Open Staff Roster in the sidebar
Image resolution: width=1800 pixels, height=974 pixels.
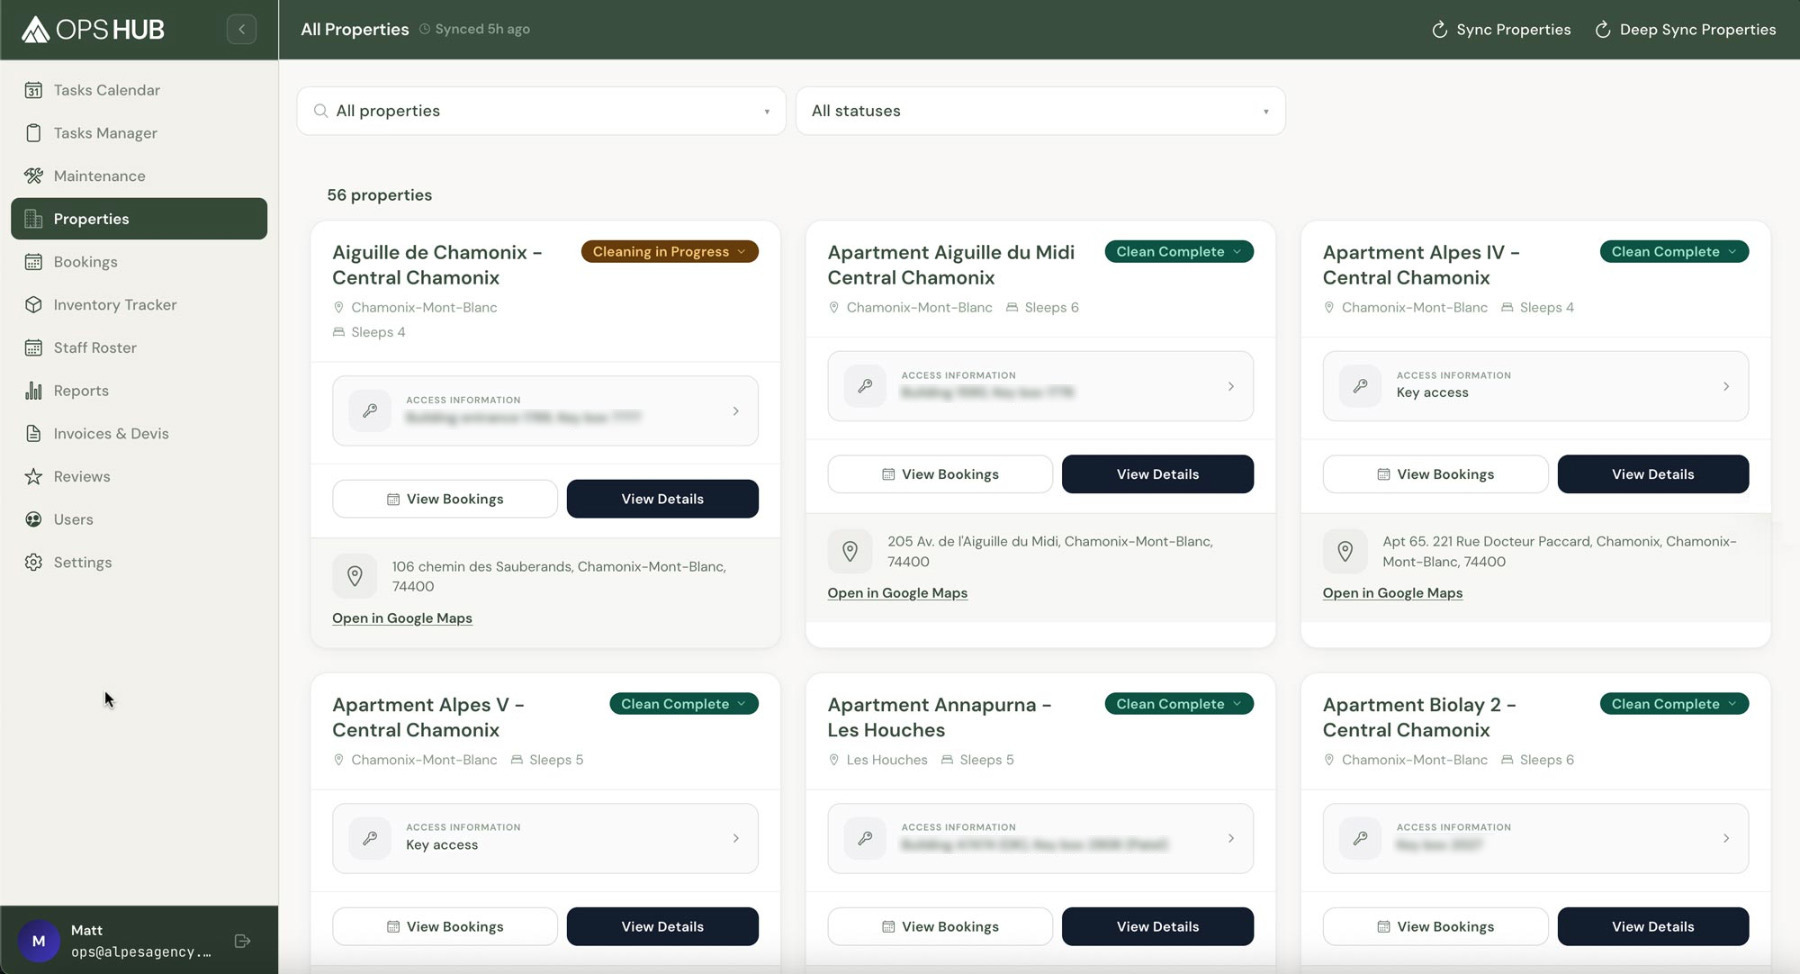(139, 348)
